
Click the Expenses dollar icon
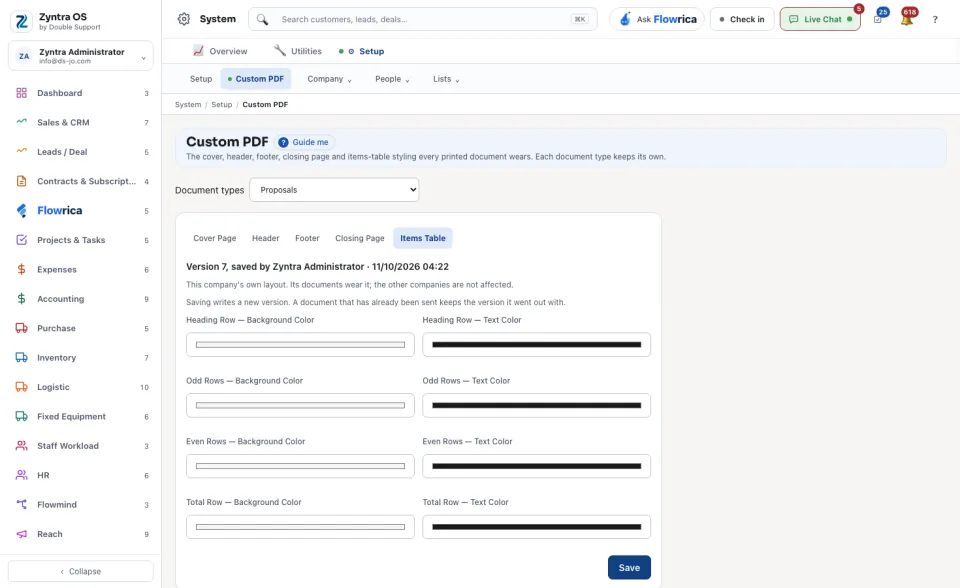tap(21, 270)
